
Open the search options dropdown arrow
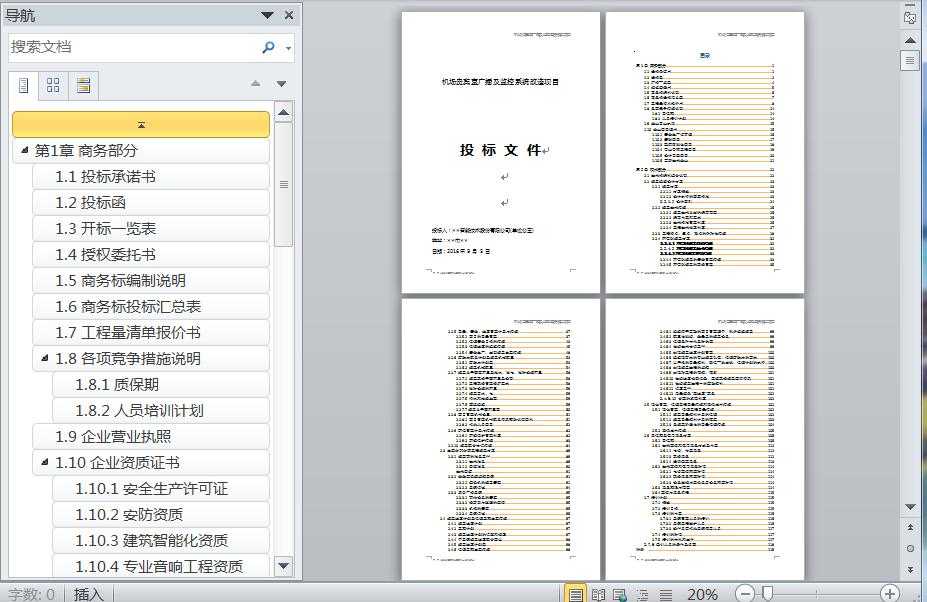(288, 48)
